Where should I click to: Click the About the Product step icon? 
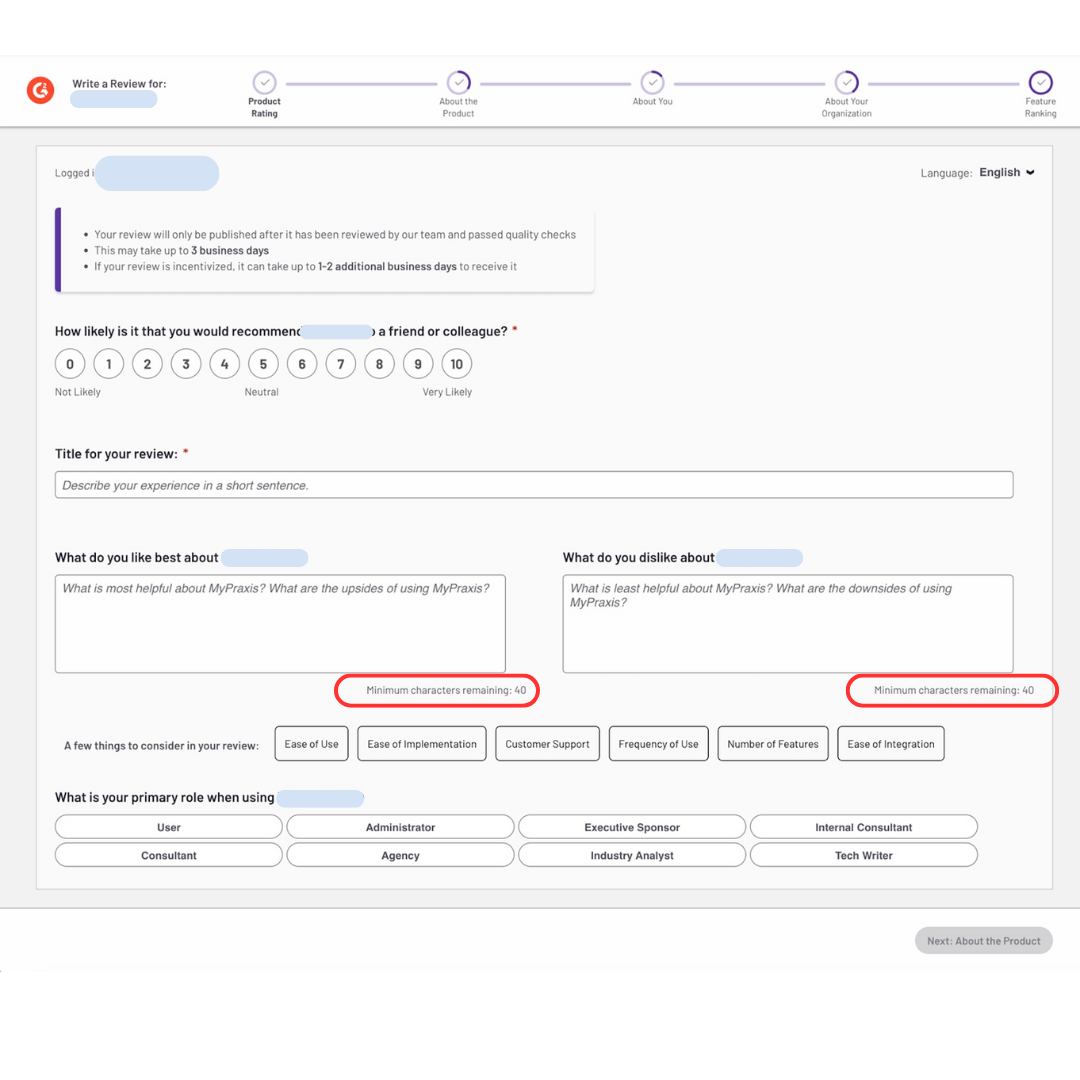click(x=458, y=82)
